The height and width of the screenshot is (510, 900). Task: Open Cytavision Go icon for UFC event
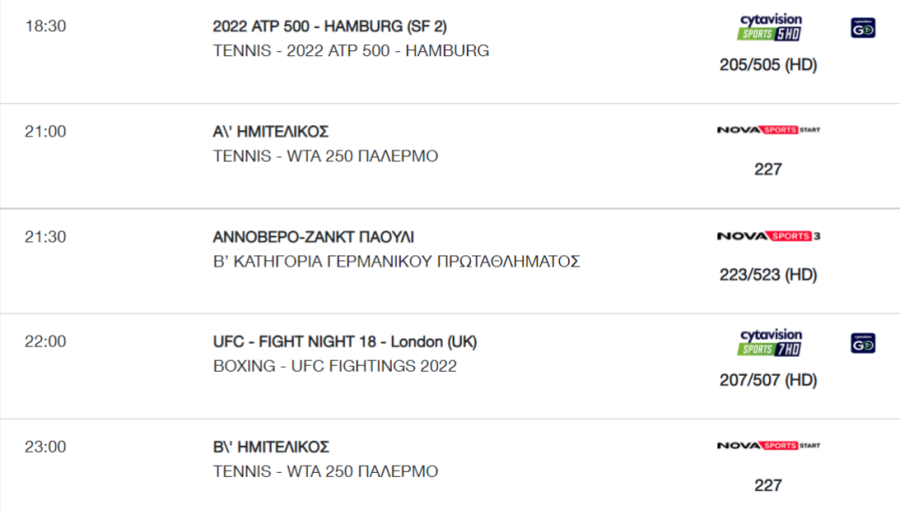click(x=863, y=343)
